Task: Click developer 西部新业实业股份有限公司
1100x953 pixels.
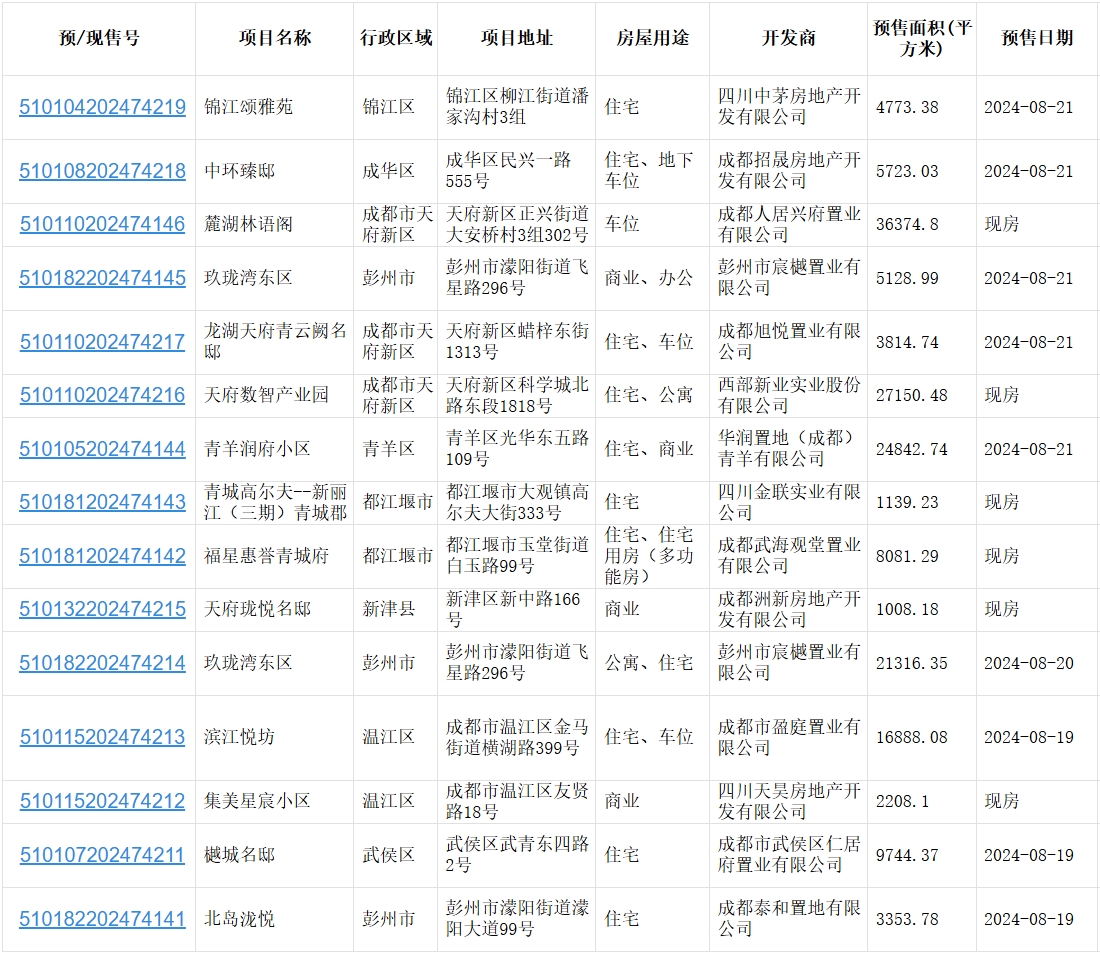Action: pos(789,395)
